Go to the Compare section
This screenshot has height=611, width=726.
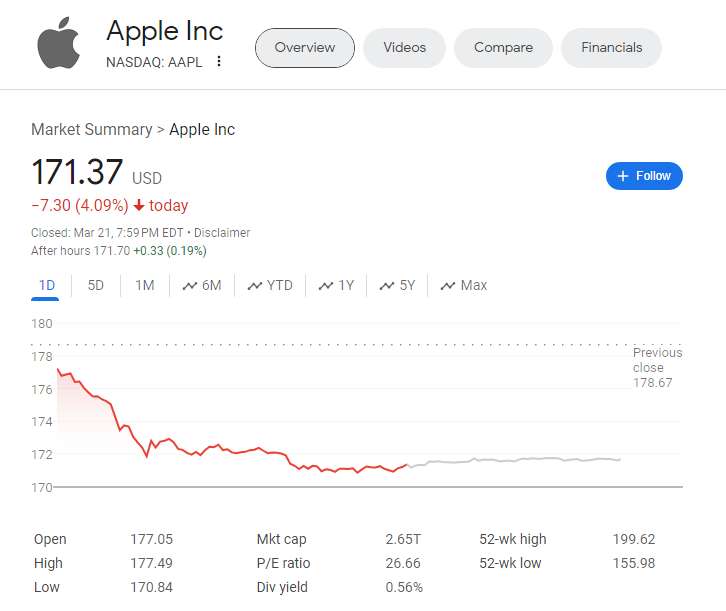point(503,47)
